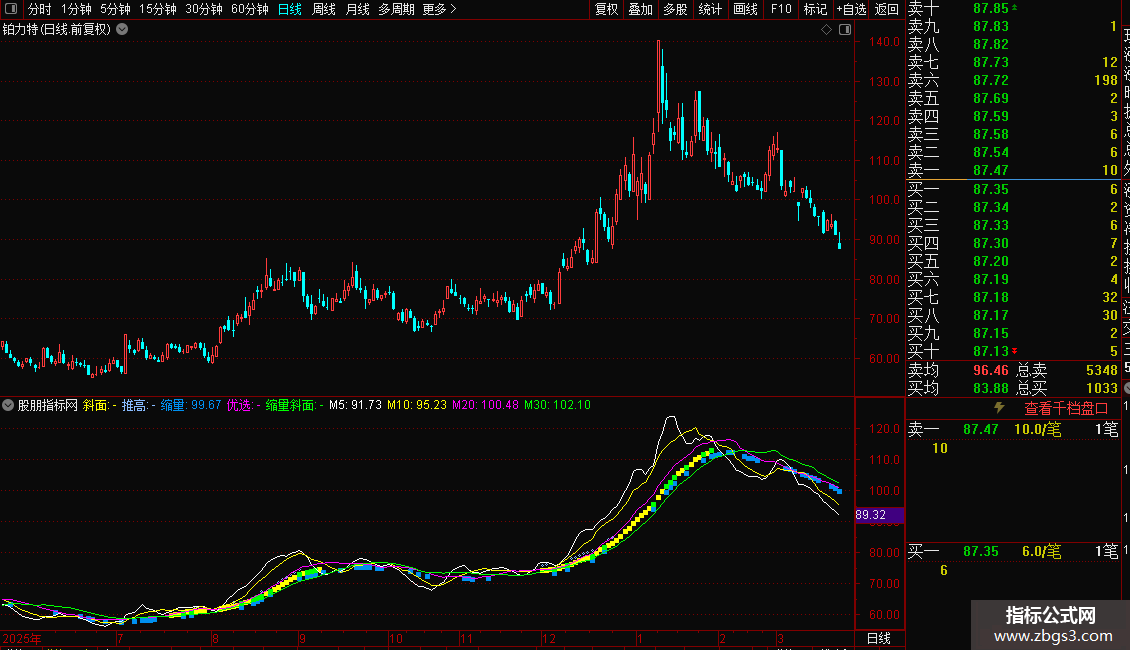
Task: Click the lightning icon beside 查看千档盘口
Action: coord(999,408)
